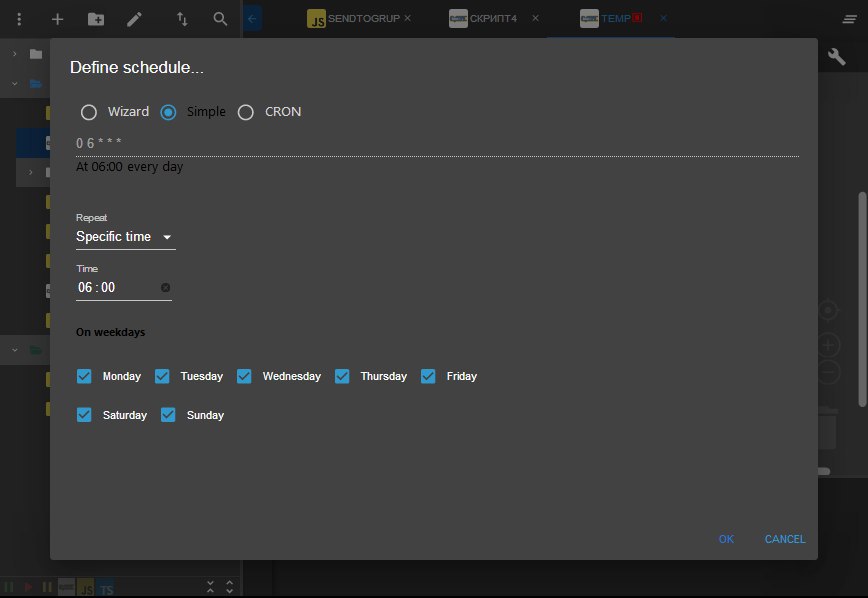Click the blue back arrow button
Screen dimensions: 868x598
point(252,19)
